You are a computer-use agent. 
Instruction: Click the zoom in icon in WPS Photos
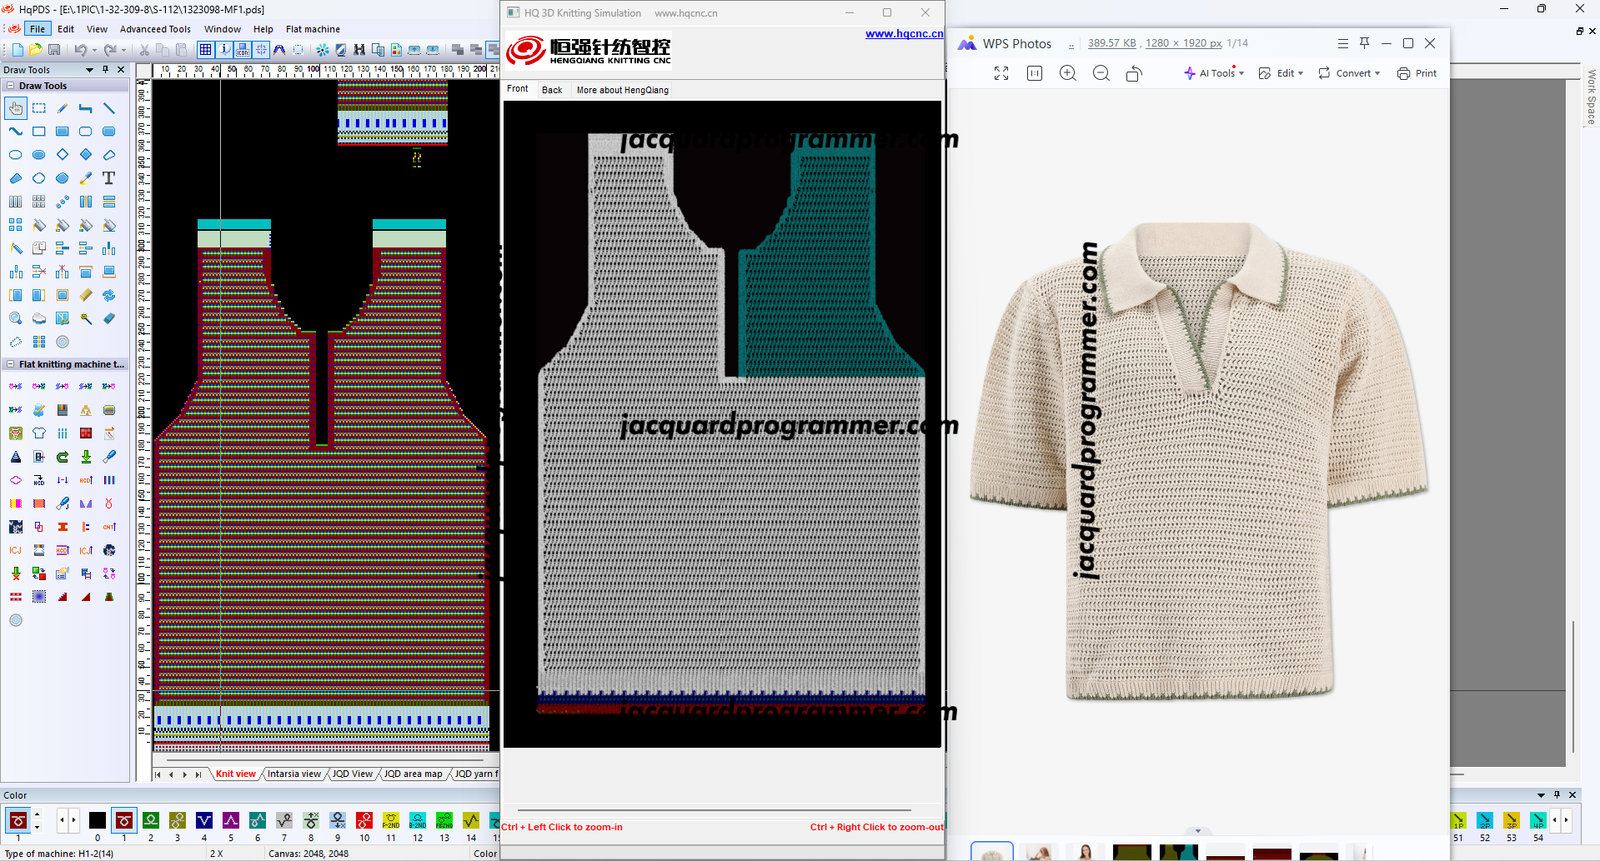click(x=1068, y=73)
